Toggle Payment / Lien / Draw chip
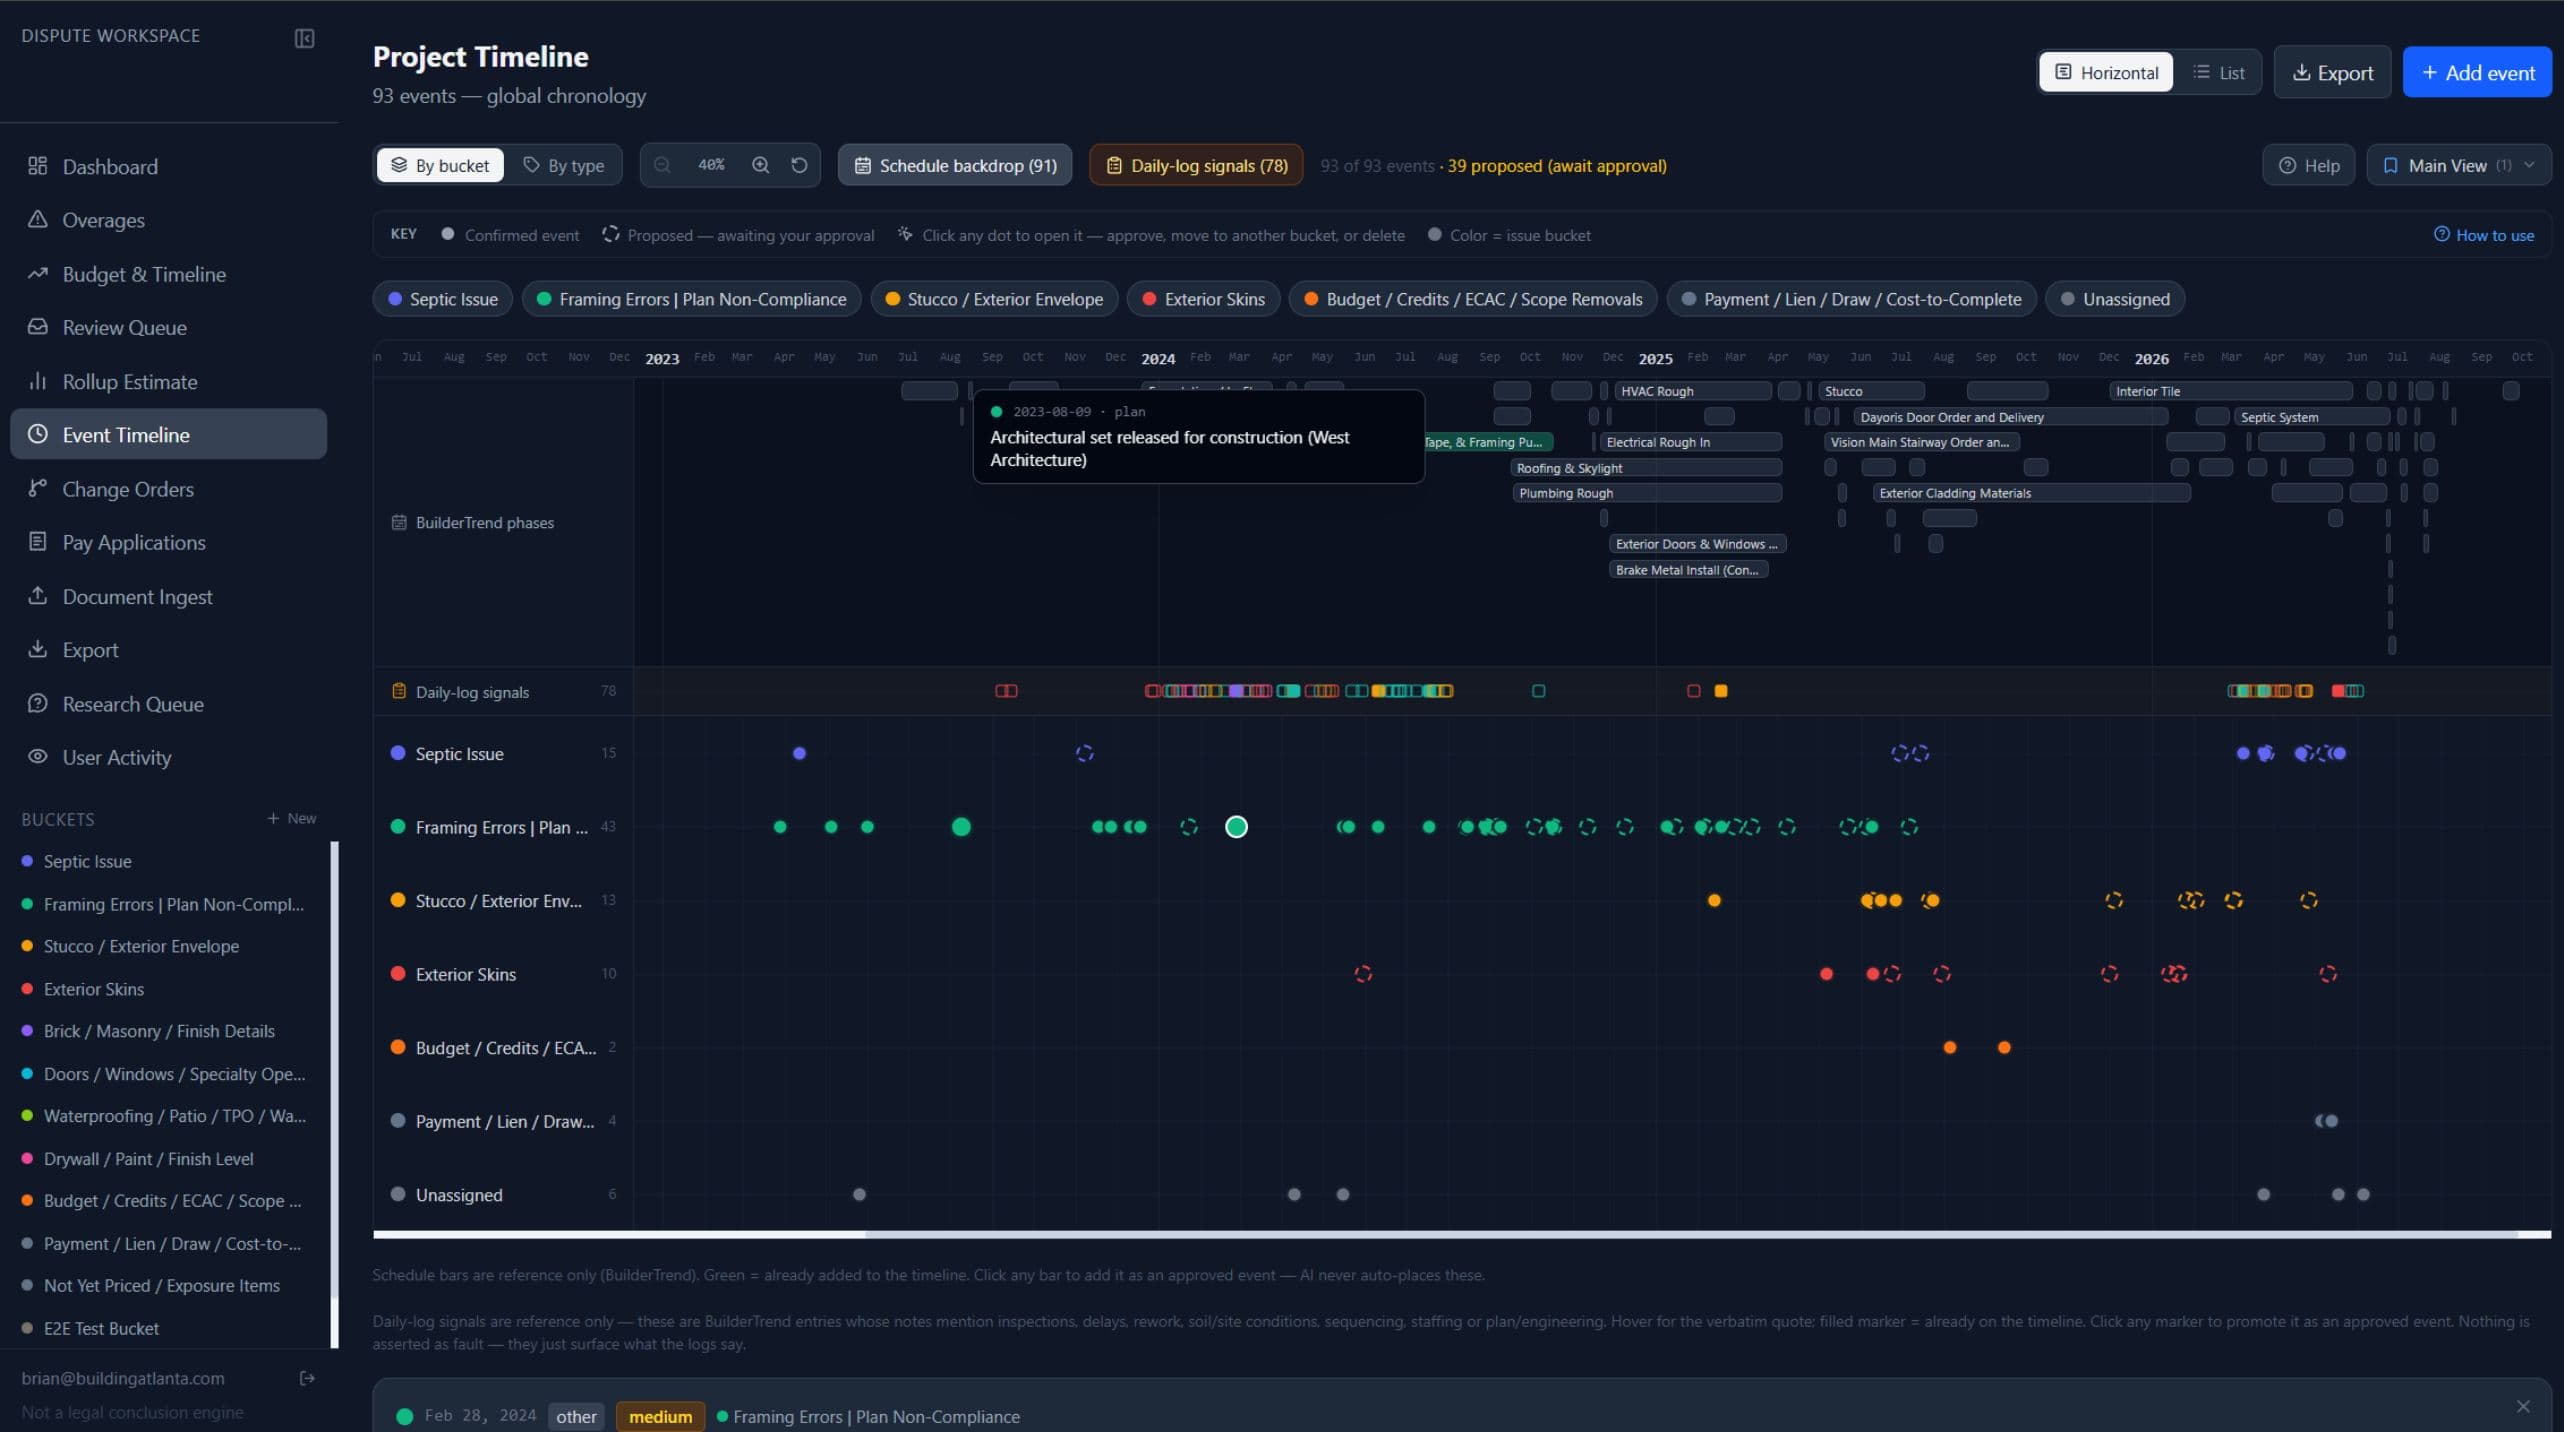Image resolution: width=2564 pixels, height=1432 pixels. pyautogui.click(x=1852, y=299)
